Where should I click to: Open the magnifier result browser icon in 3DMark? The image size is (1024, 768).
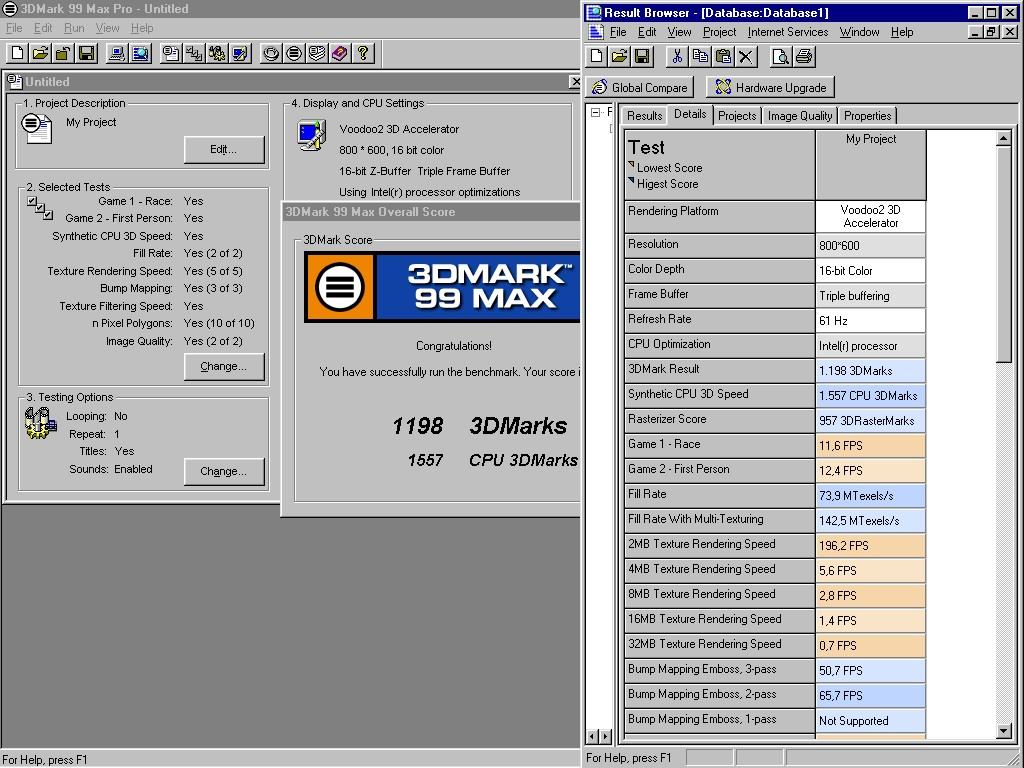pyautogui.click(x=140, y=53)
